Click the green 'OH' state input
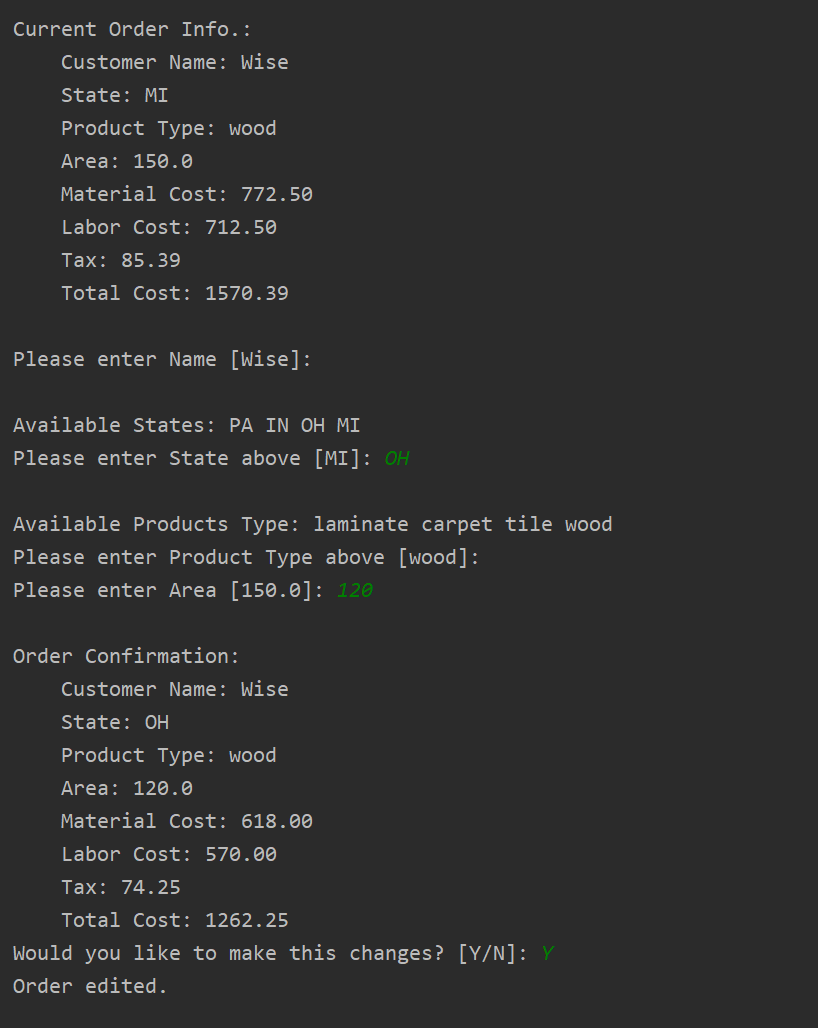Screen dimensions: 818x1028 tap(397, 458)
